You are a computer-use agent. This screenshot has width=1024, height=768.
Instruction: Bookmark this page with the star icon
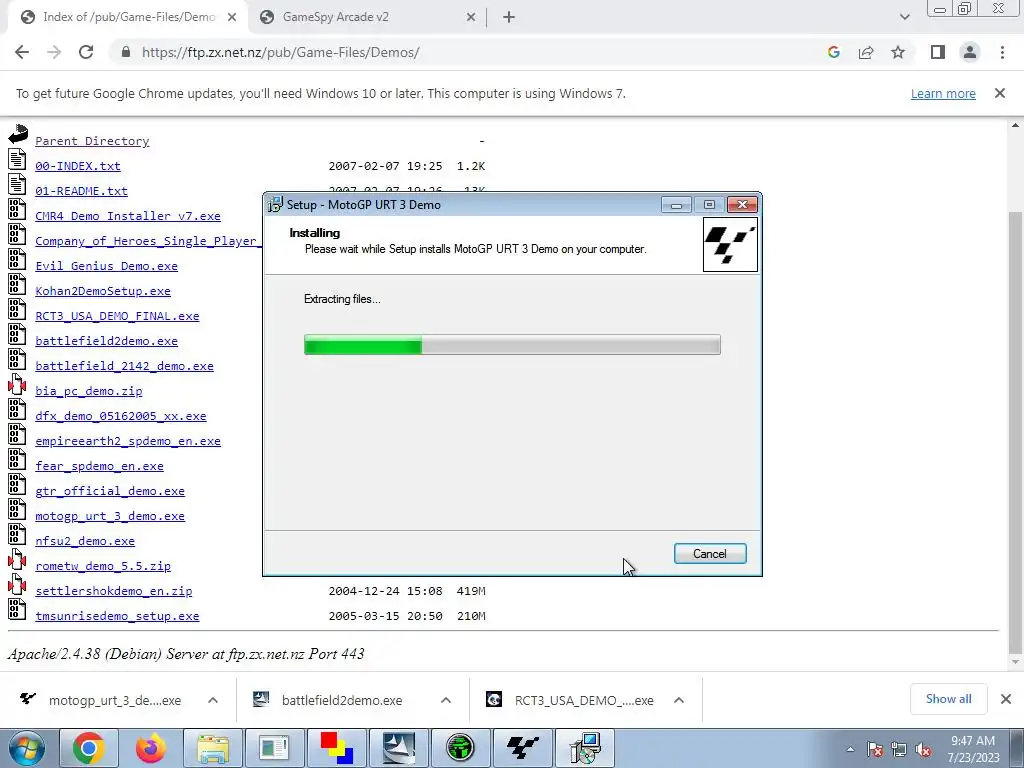coord(898,52)
